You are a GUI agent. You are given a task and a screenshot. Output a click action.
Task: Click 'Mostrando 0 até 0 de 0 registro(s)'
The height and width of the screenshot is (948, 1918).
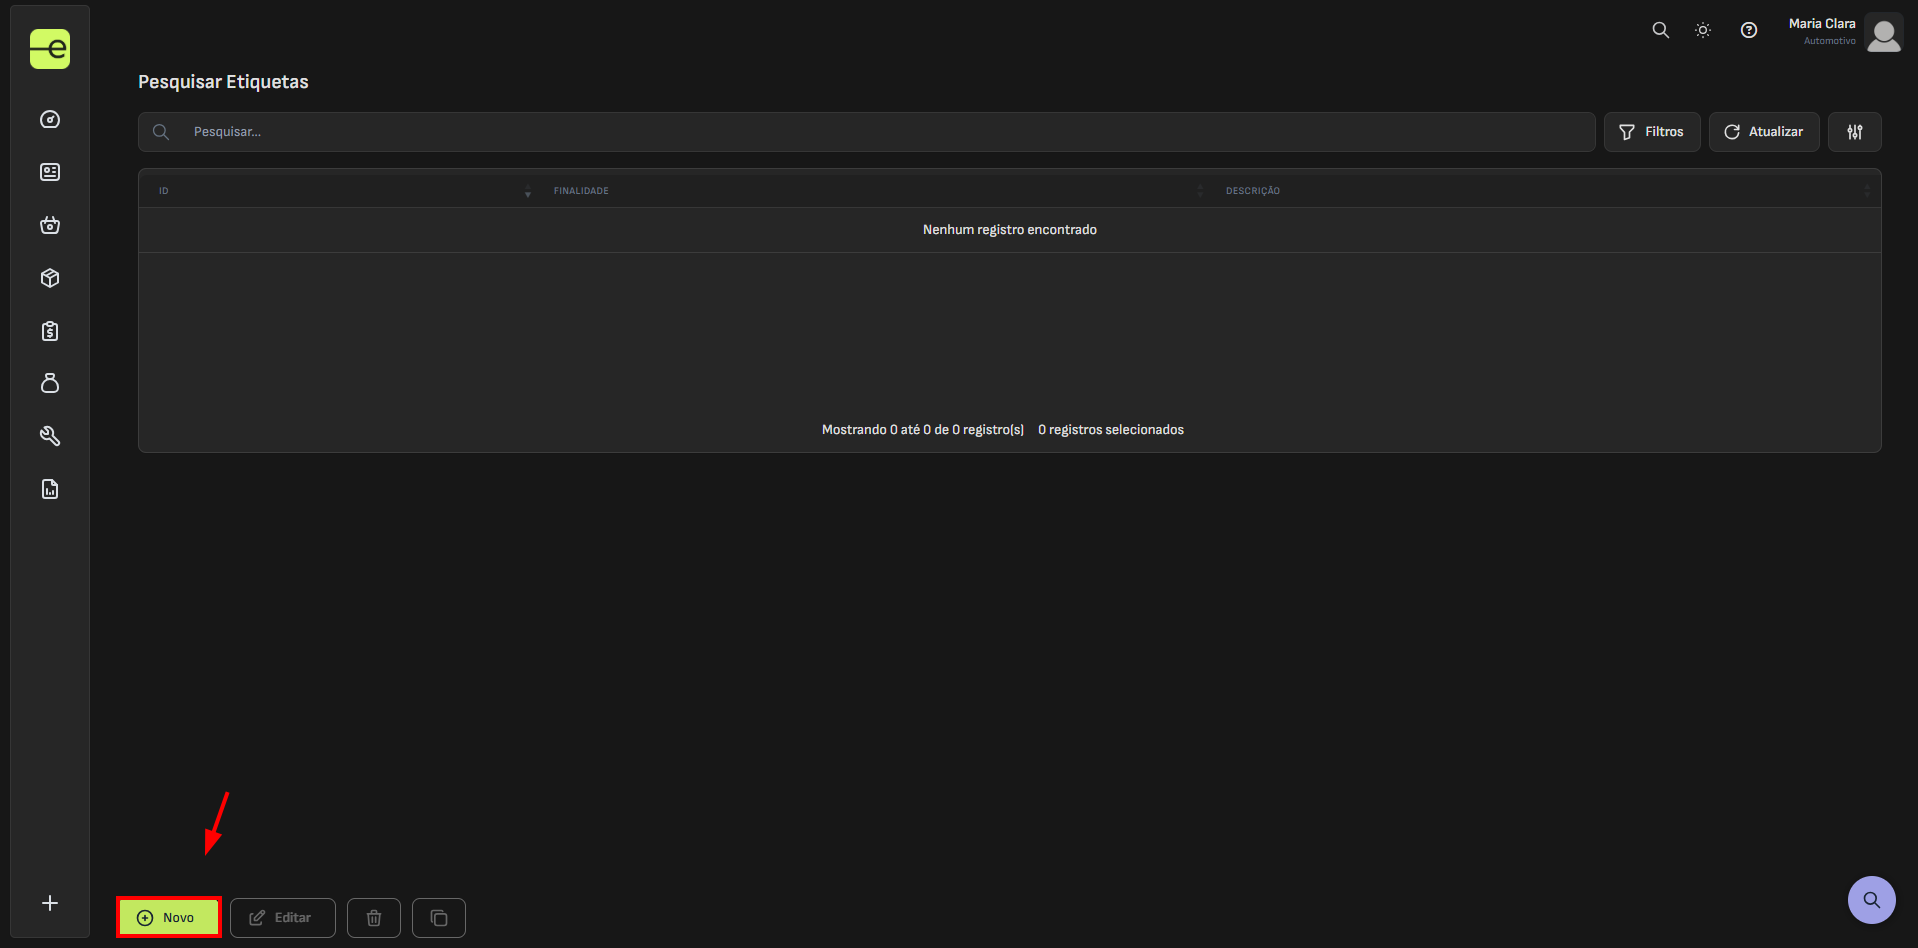click(x=923, y=430)
